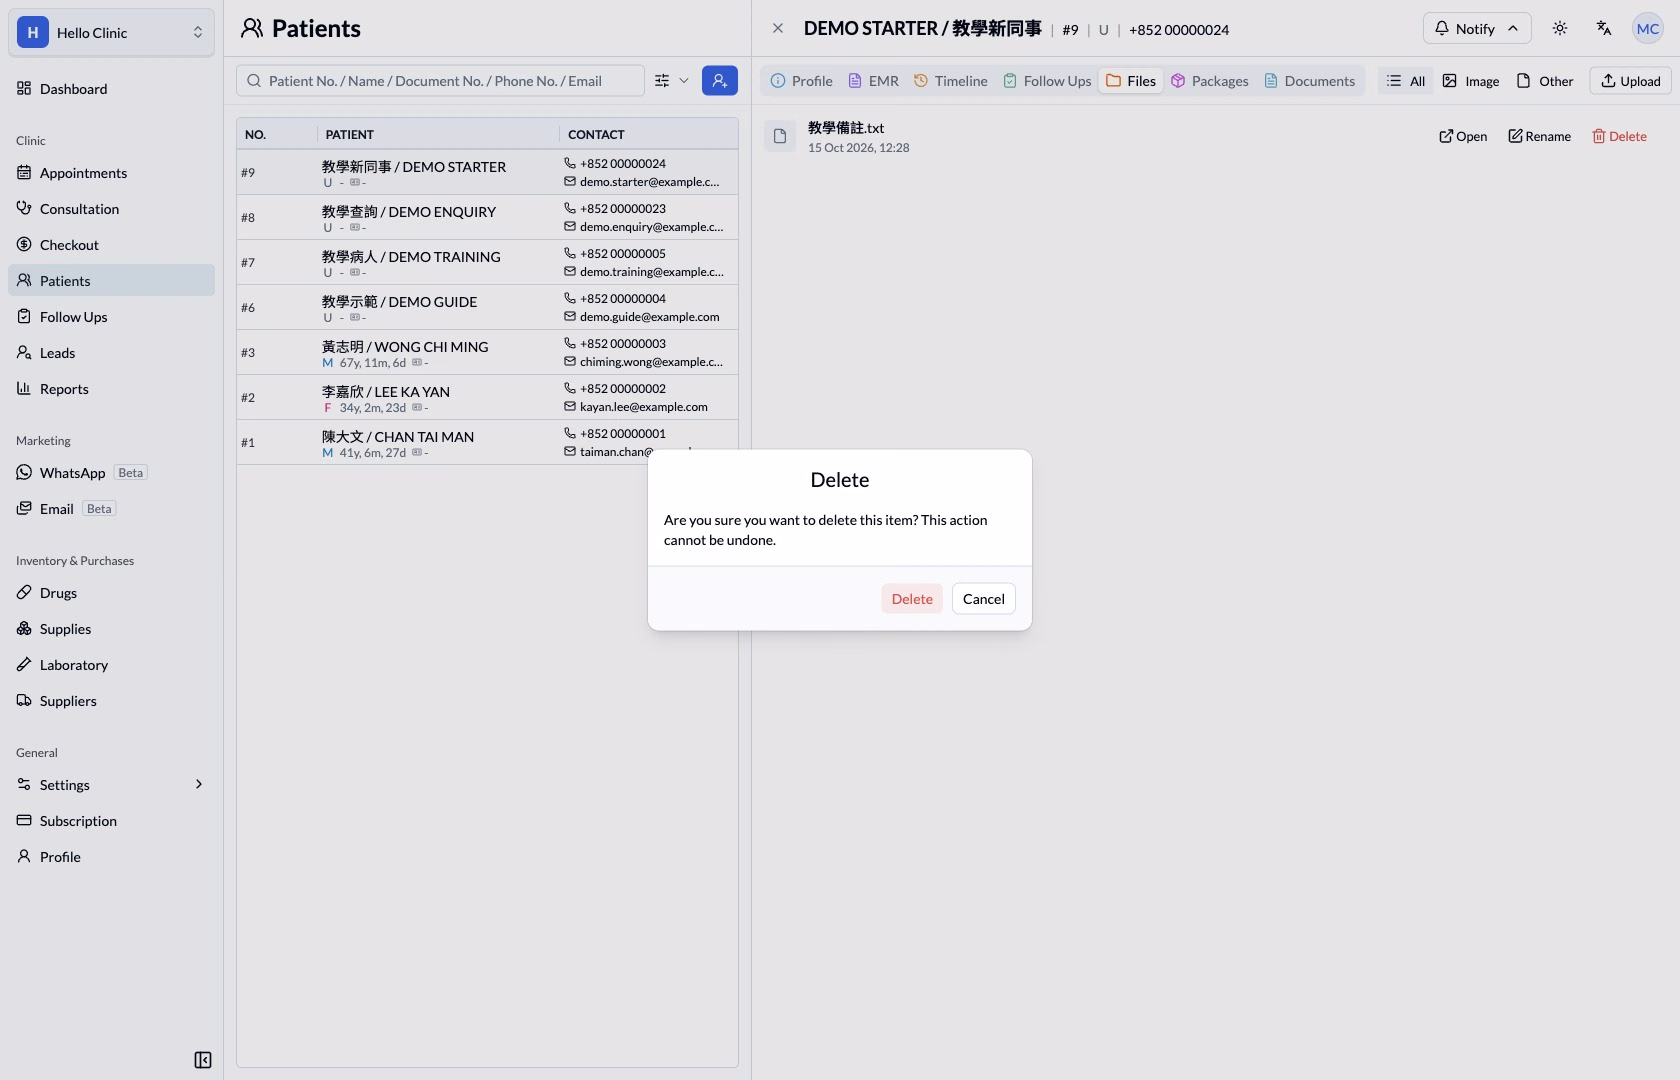This screenshot has width=1680, height=1080.
Task: Rename the 教學備註.txt file
Action: (x=1539, y=136)
